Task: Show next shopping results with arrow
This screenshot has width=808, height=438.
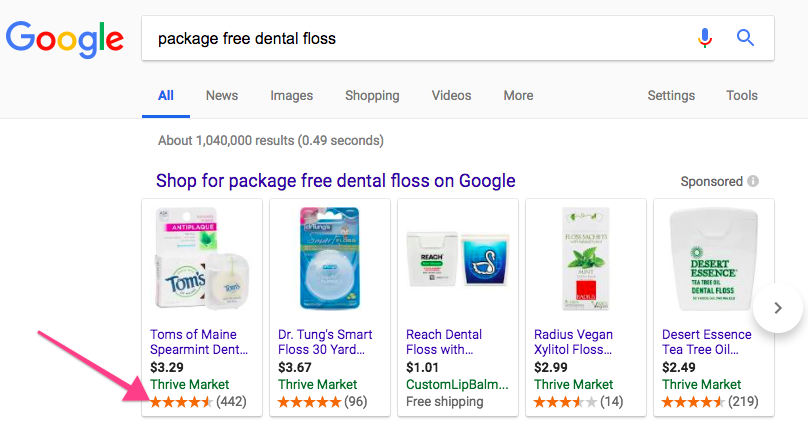Action: click(779, 307)
